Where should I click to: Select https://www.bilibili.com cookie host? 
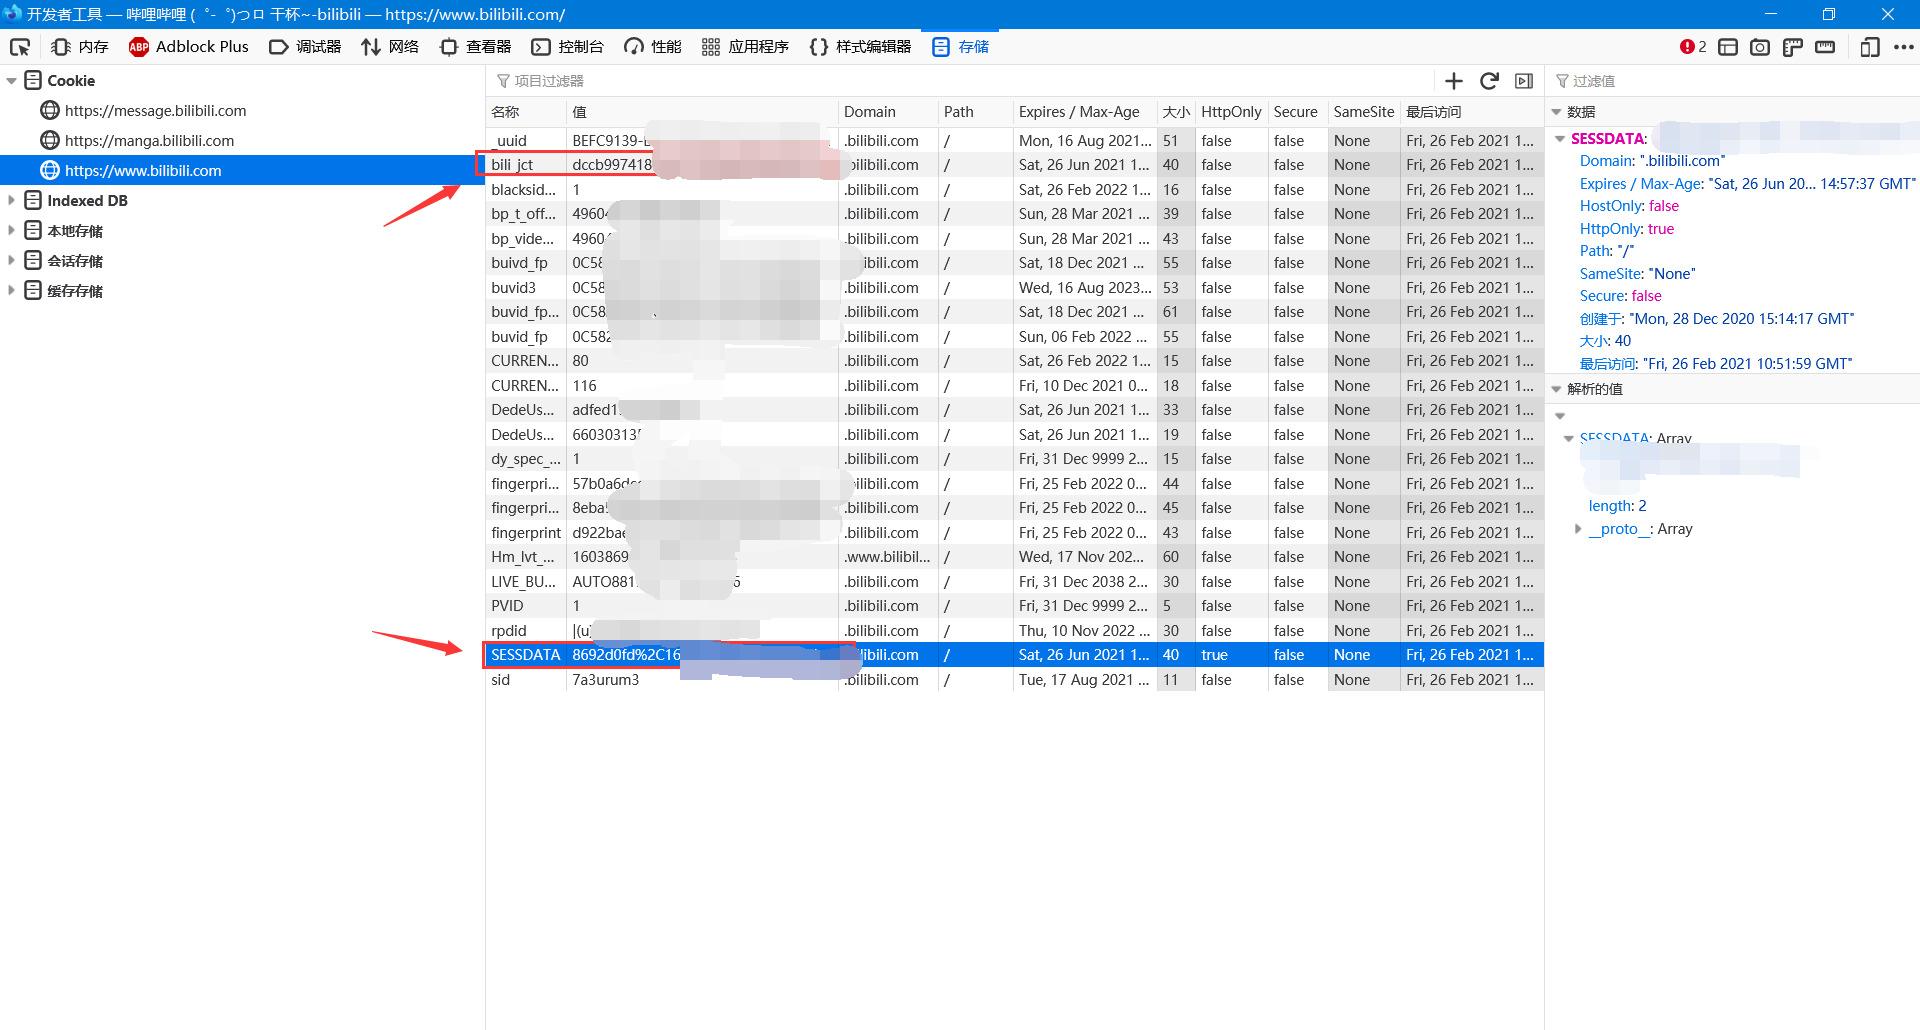coord(143,171)
